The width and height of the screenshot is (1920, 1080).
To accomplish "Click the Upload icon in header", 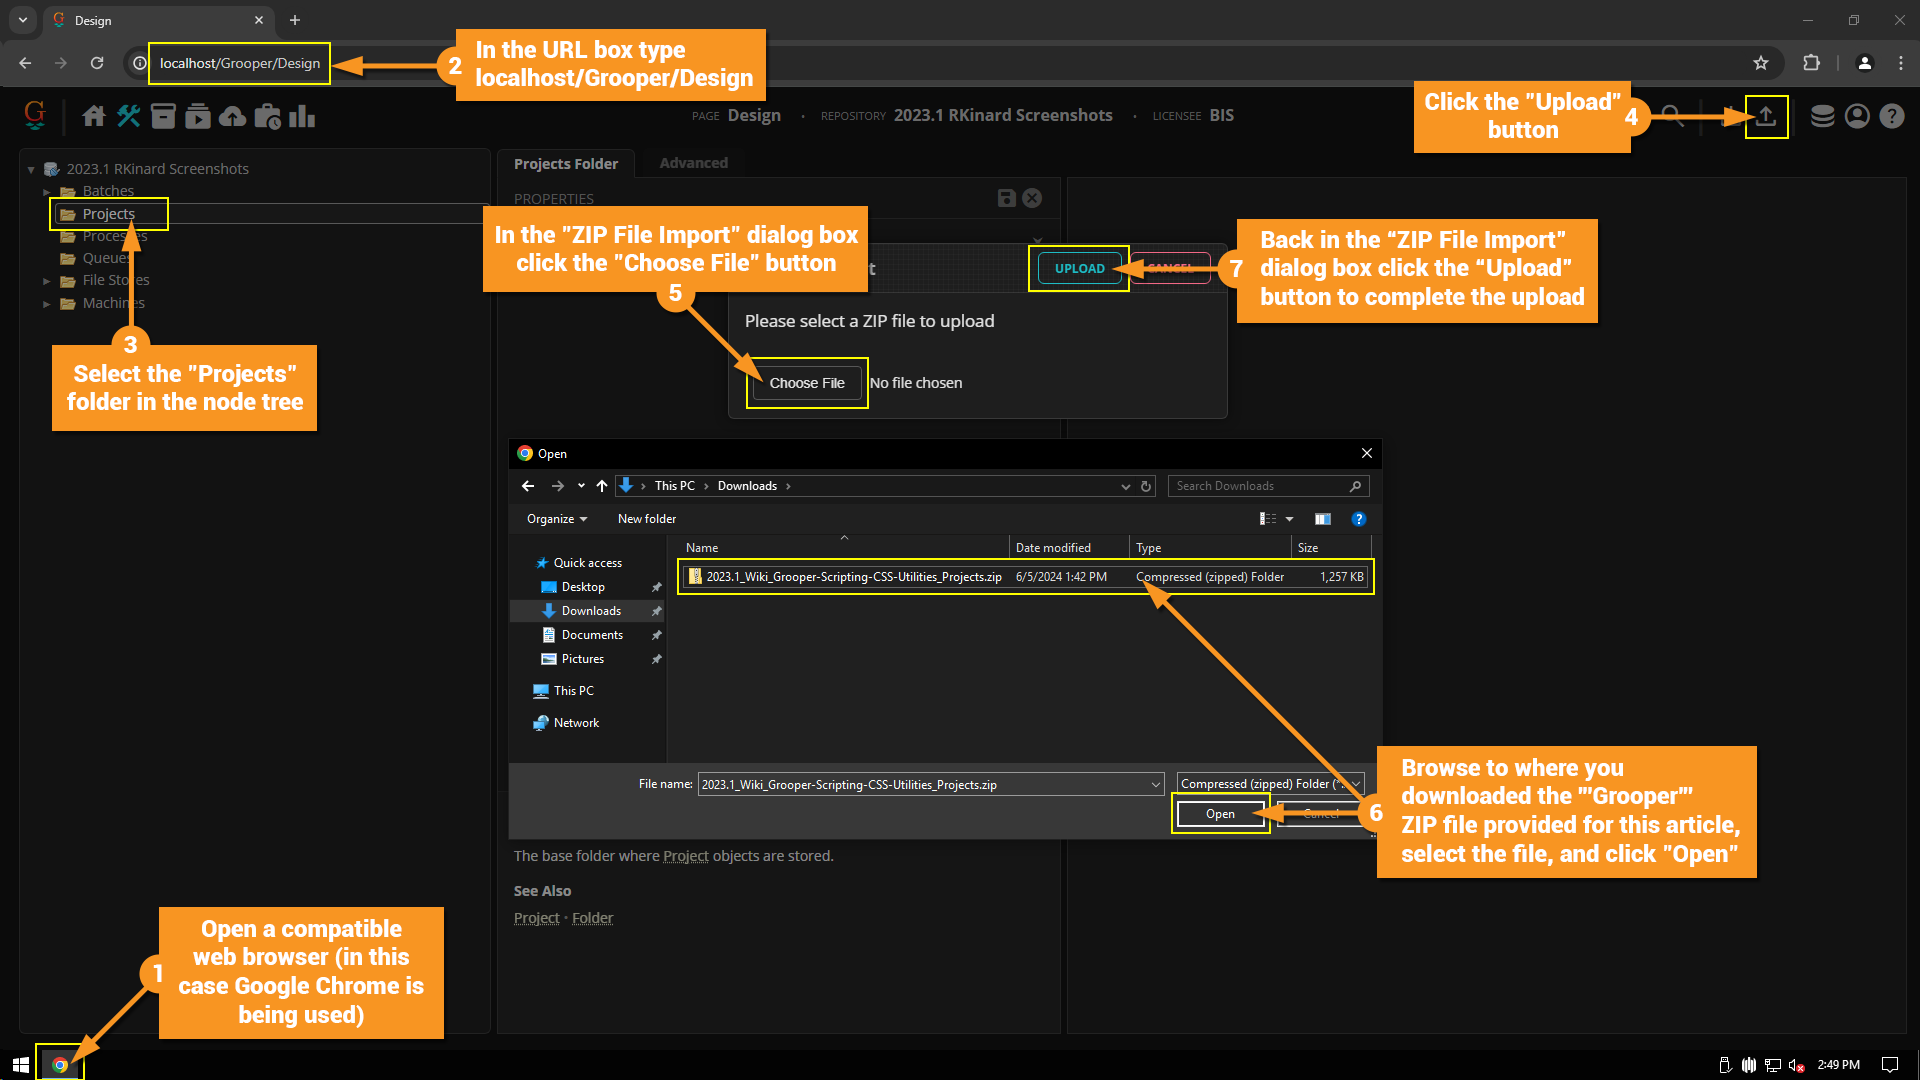I will [1766, 117].
